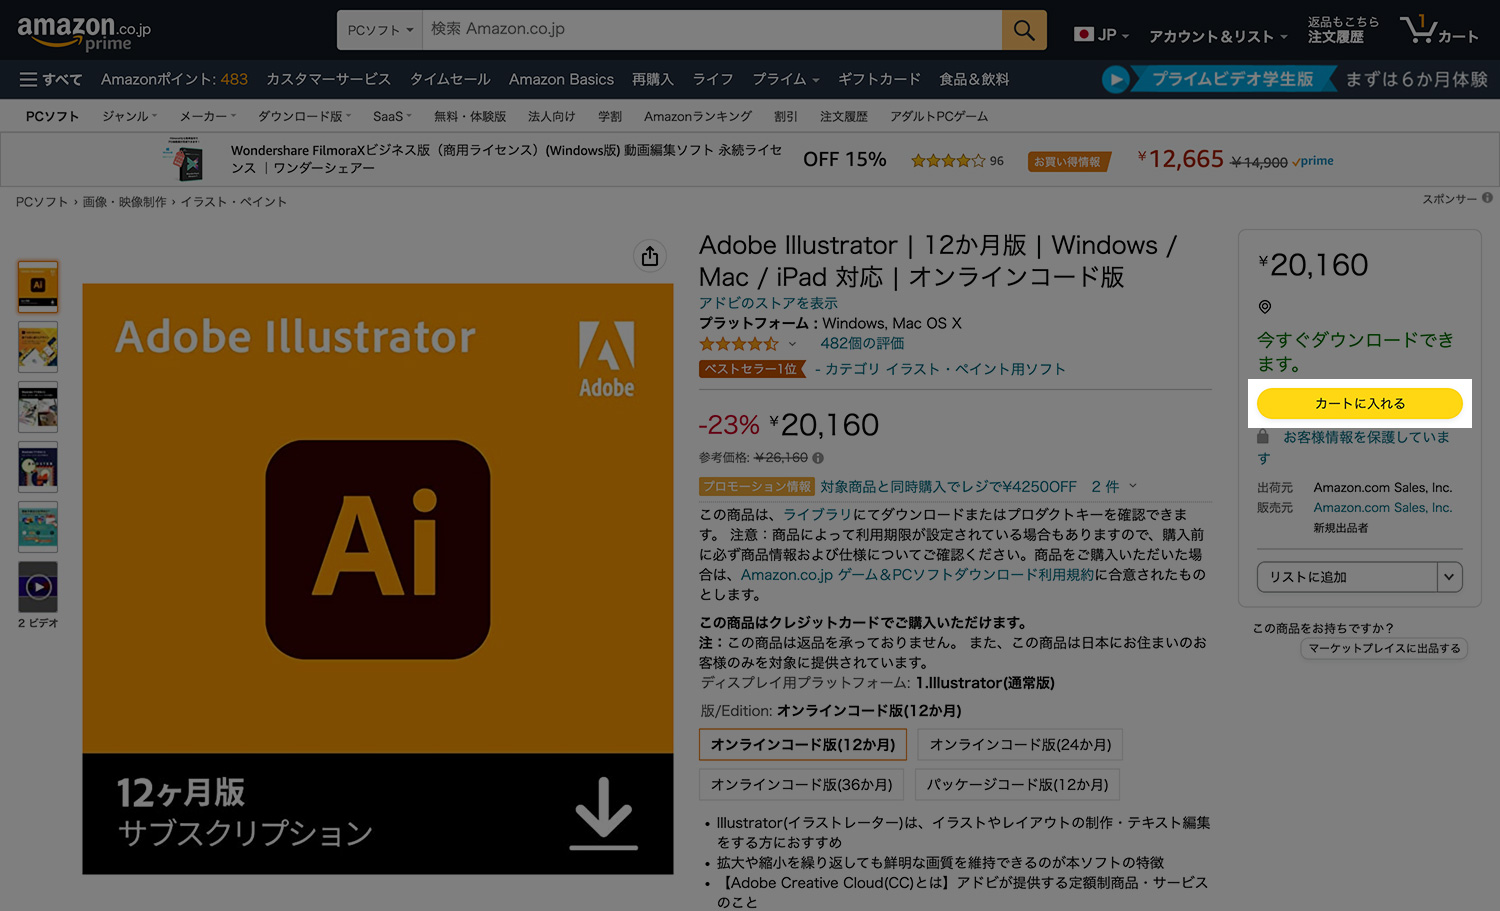Open Amazonランキング in subnav
Viewport: 1500px width, 911px height.
pyautogui.click(x=698, y=116)
